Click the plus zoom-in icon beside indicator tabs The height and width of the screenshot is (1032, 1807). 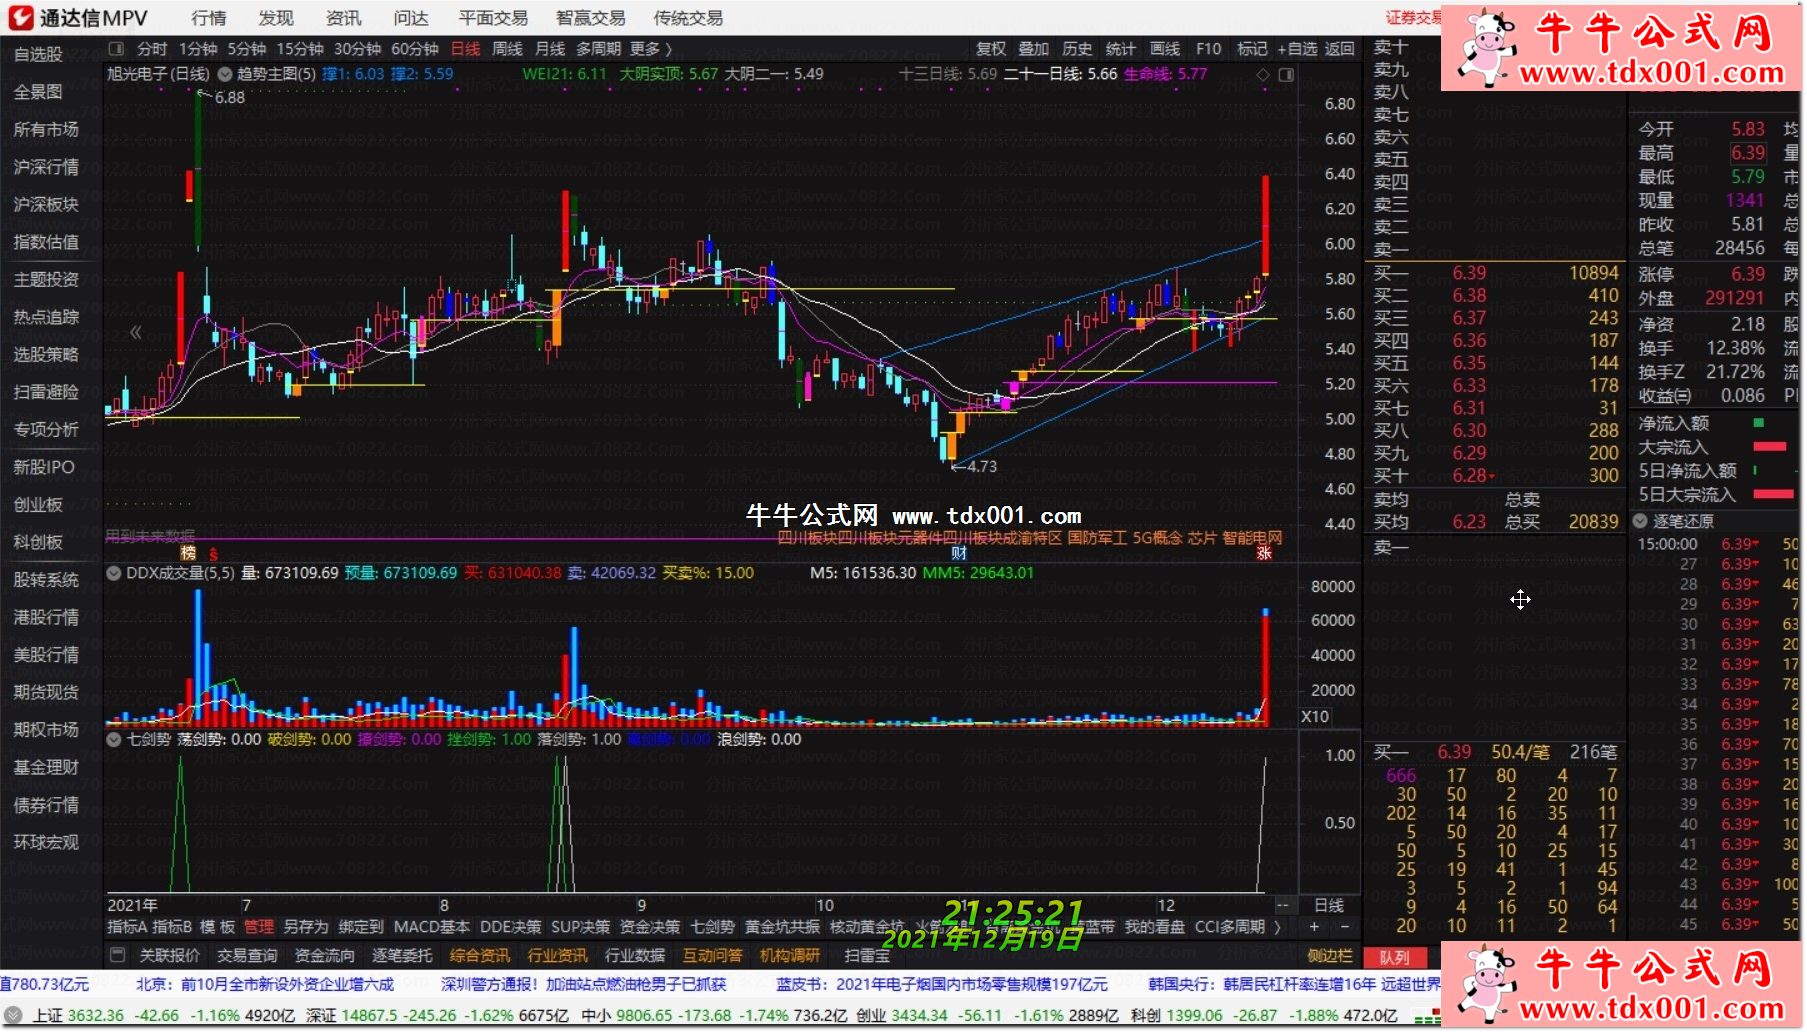coord(1314,927)
